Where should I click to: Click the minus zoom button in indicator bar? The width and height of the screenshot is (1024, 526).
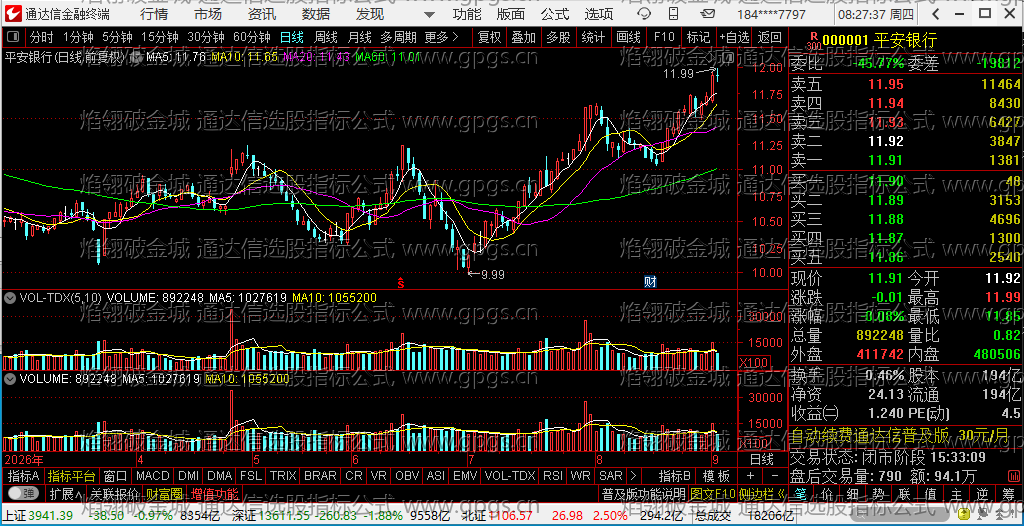pos(775,475)
